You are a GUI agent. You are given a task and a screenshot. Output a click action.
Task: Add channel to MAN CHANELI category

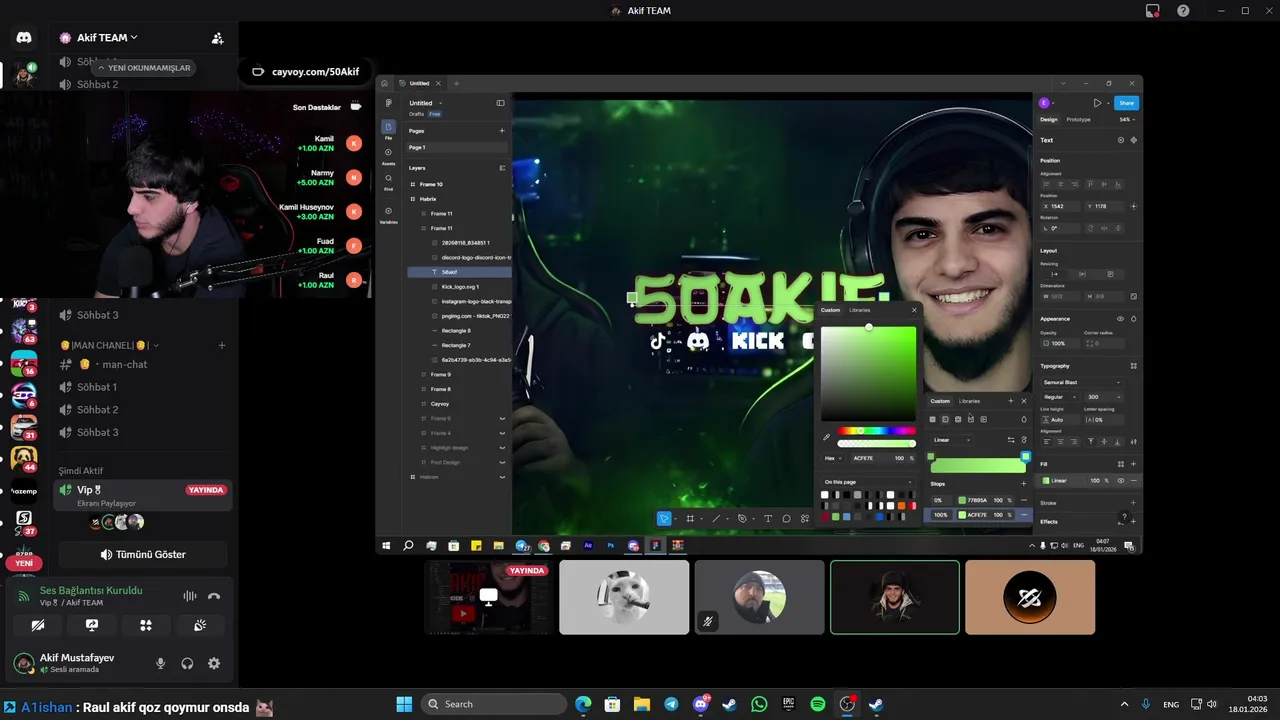pyautogui.click(x=222, y=345)
